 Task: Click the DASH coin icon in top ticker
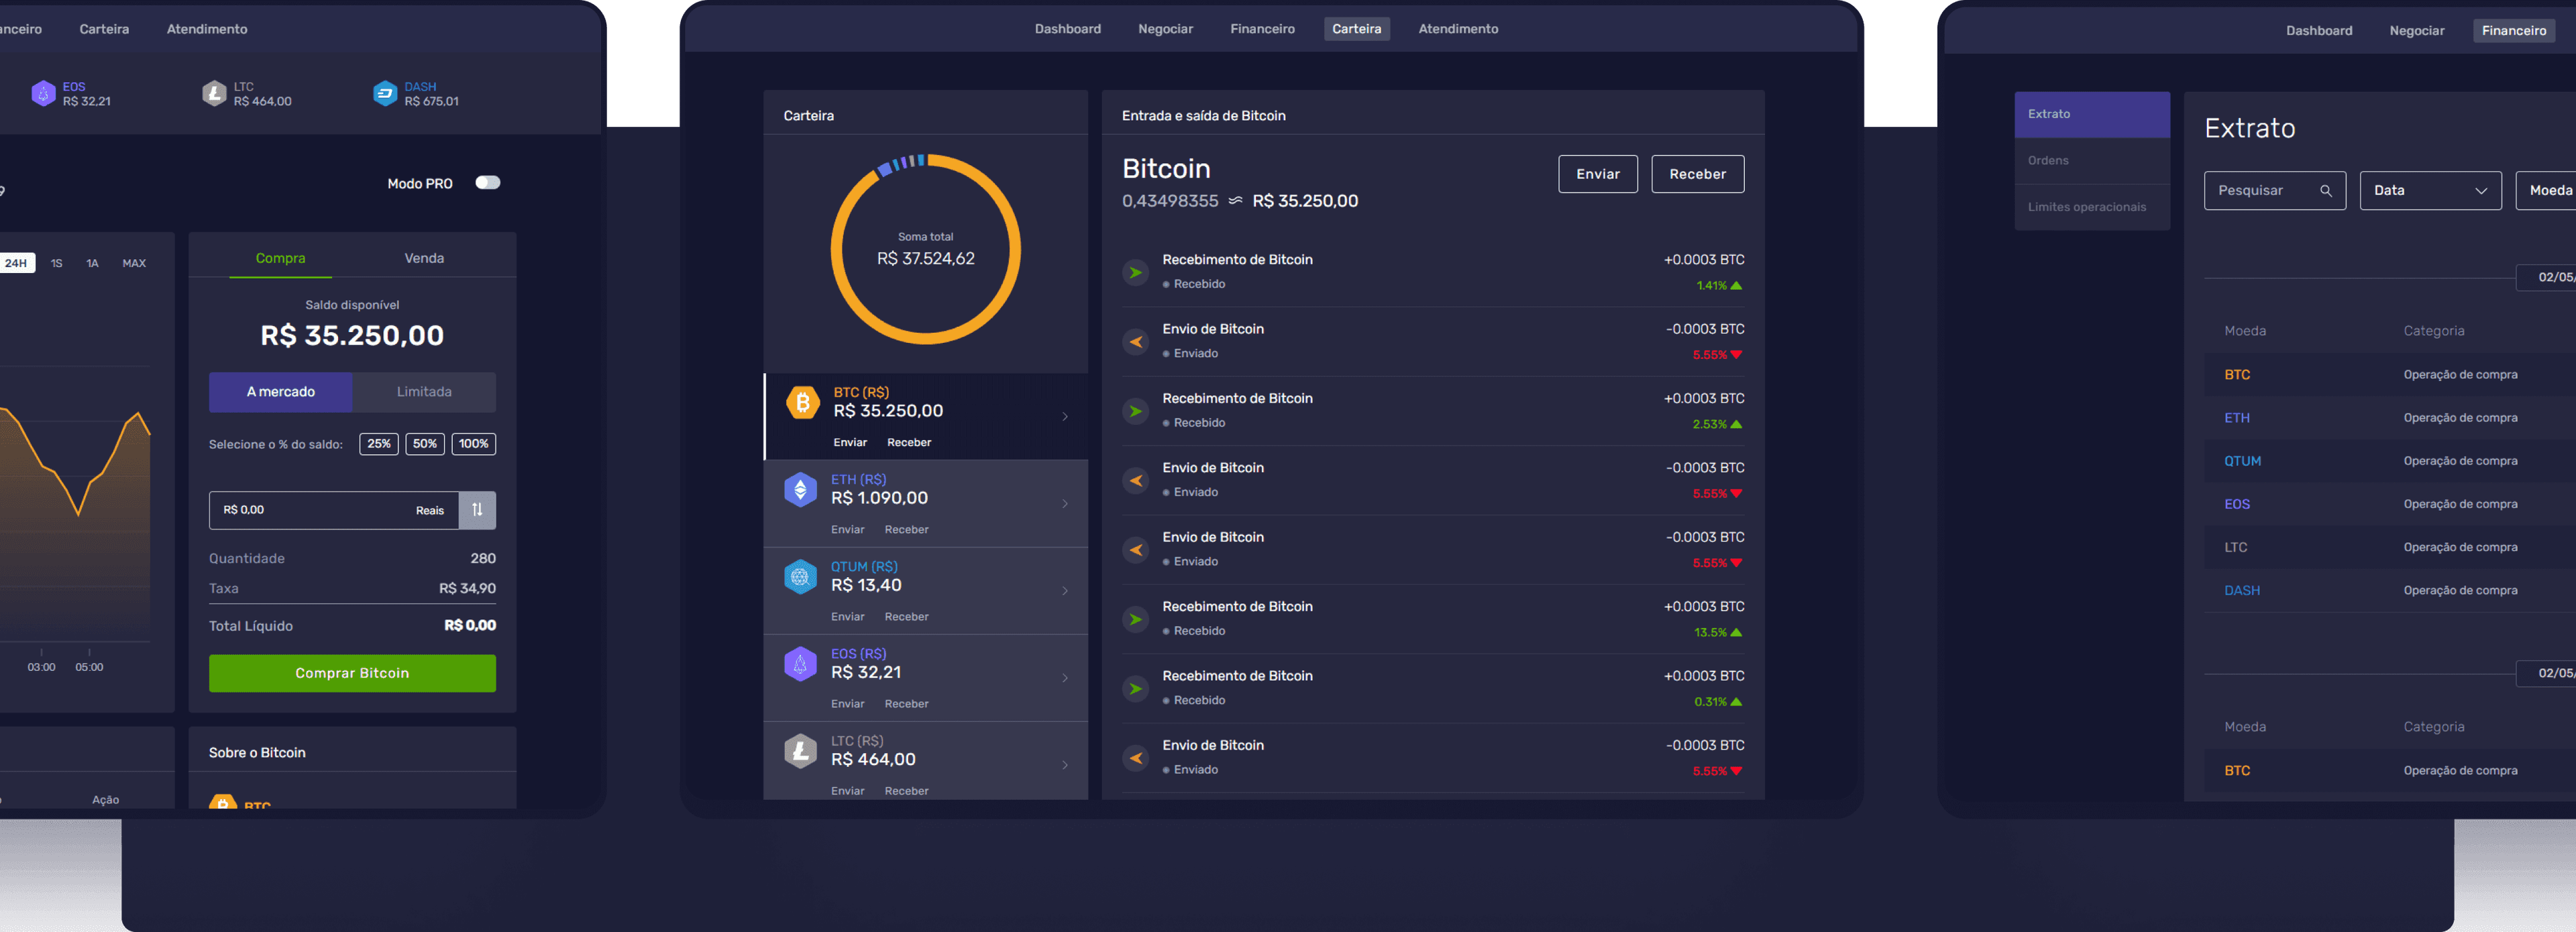click(x=385, y=94)
